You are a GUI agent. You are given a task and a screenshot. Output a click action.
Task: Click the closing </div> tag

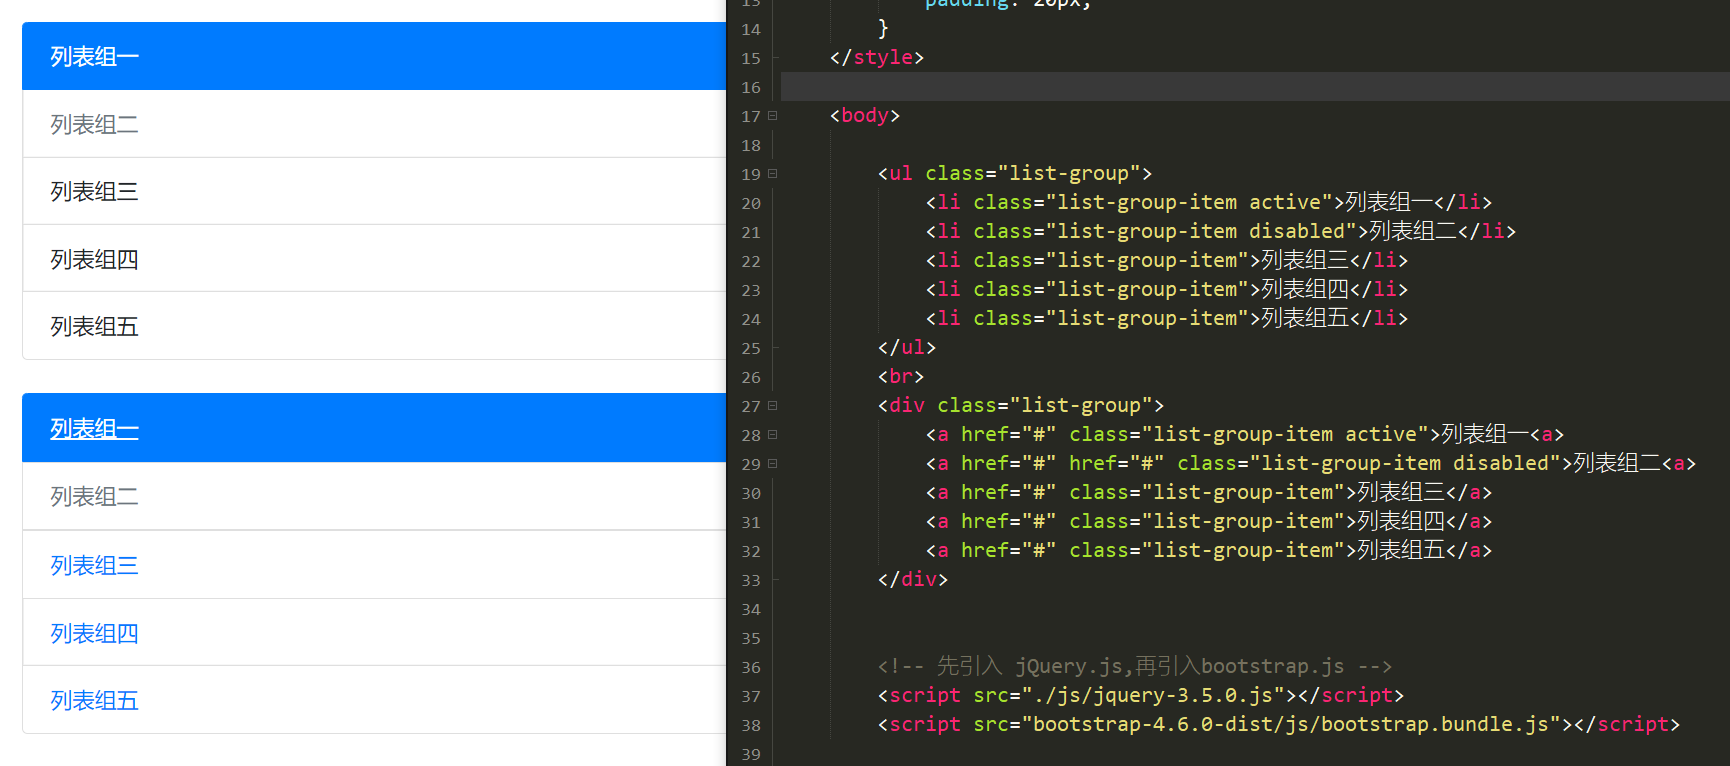coord(913,579)
